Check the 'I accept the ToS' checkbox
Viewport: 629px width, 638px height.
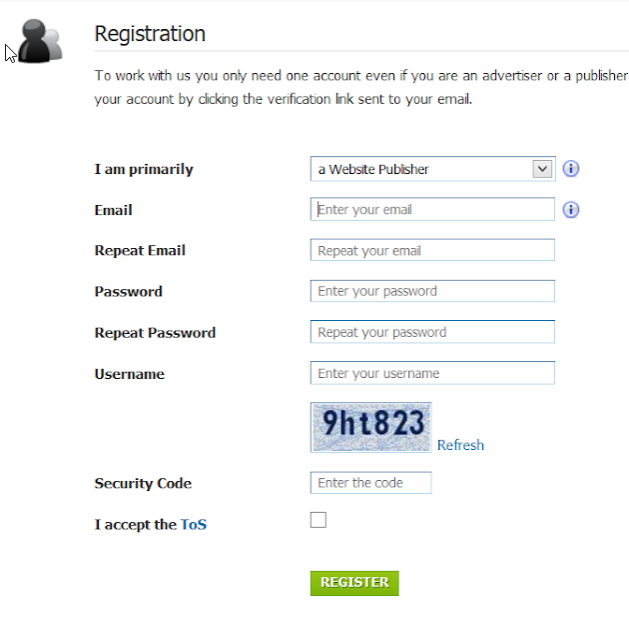pos(318,520)
